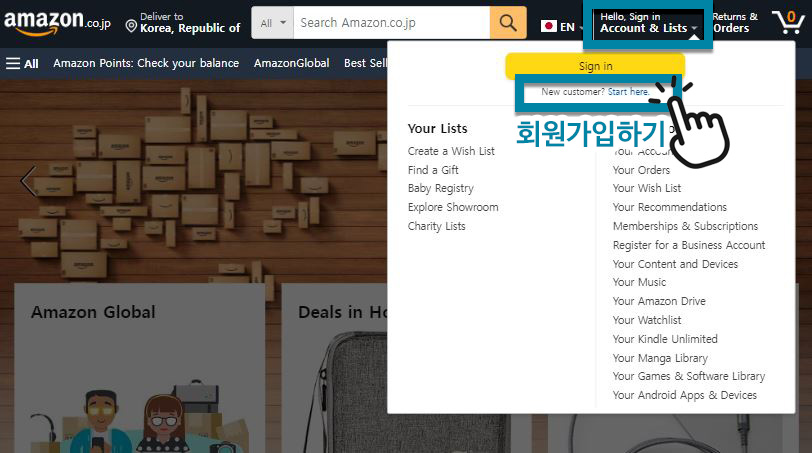Click the Search Amazon.co.jp input field
Viewport: 812px width, 453px height.
pyautogui.click(x=392, y=23)
